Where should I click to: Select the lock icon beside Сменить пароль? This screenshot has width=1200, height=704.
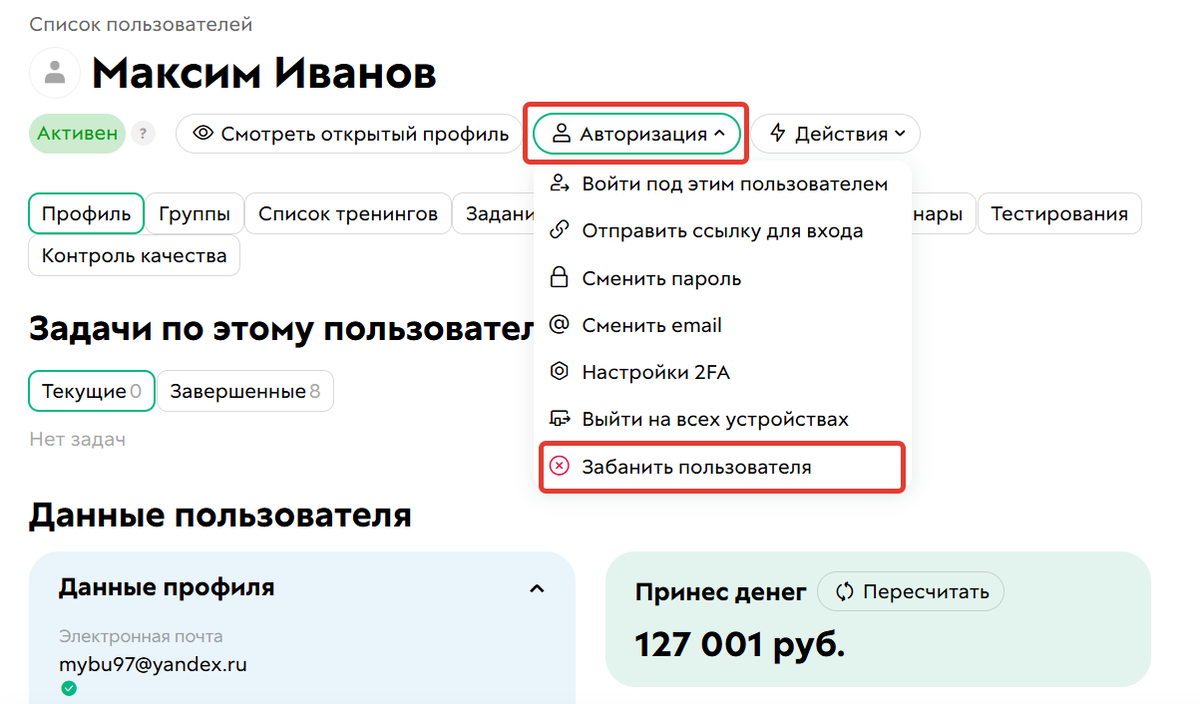click(558, 278)
